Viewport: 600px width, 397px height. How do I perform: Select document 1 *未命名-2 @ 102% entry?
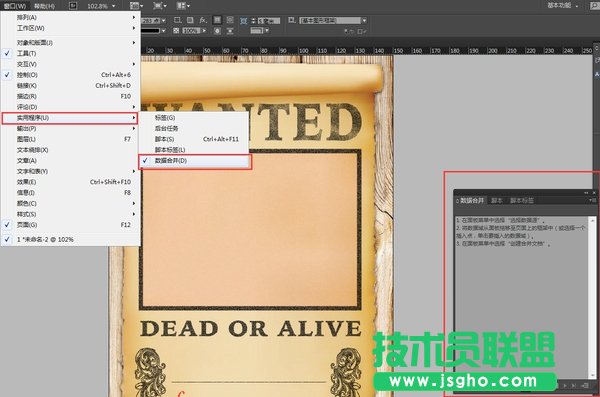(70, 239)
